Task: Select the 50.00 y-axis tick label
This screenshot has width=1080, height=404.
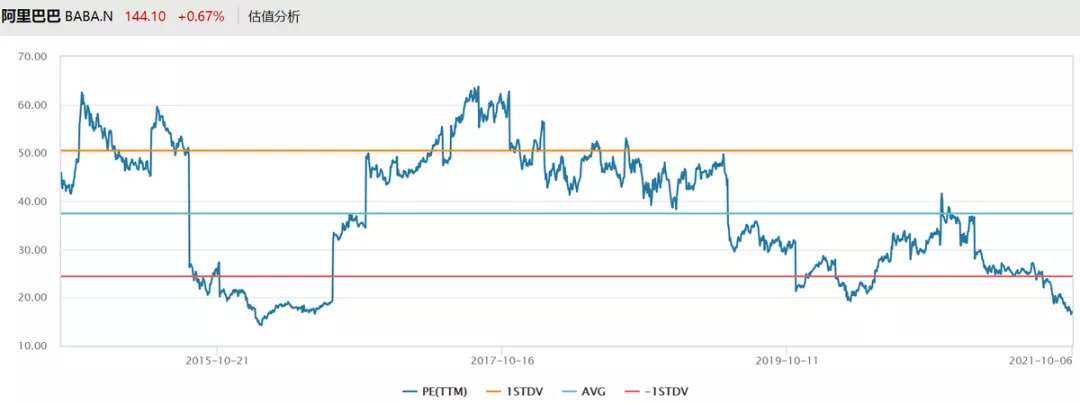Action: pos(34,153)
